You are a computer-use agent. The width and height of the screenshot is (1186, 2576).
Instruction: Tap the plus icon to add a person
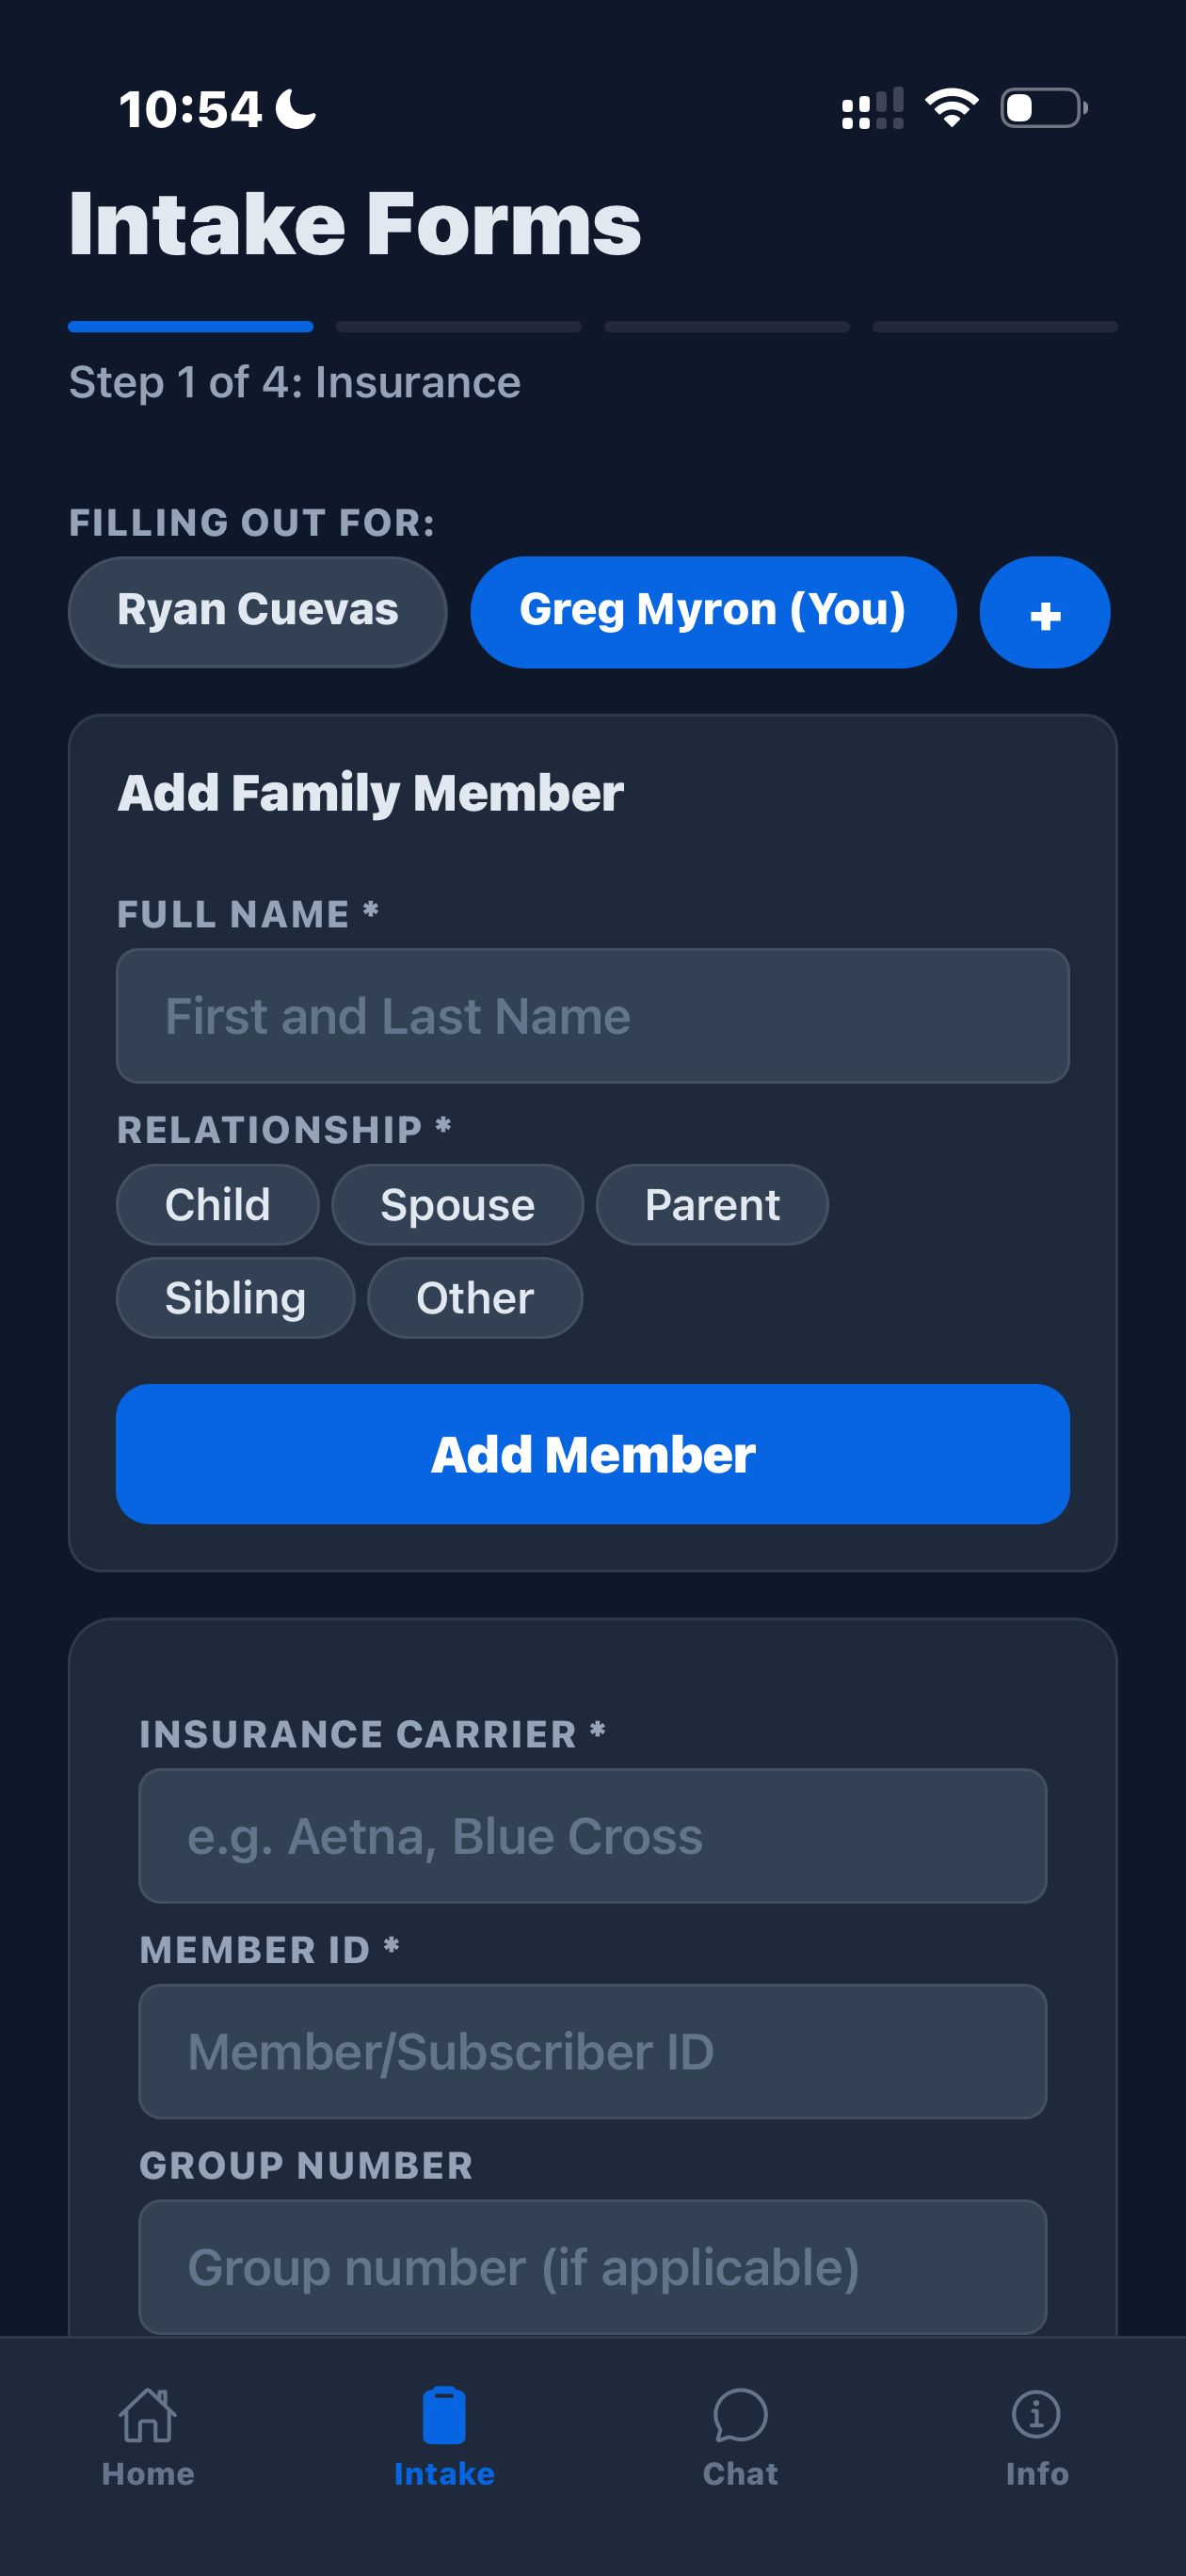pos(1044,611)
